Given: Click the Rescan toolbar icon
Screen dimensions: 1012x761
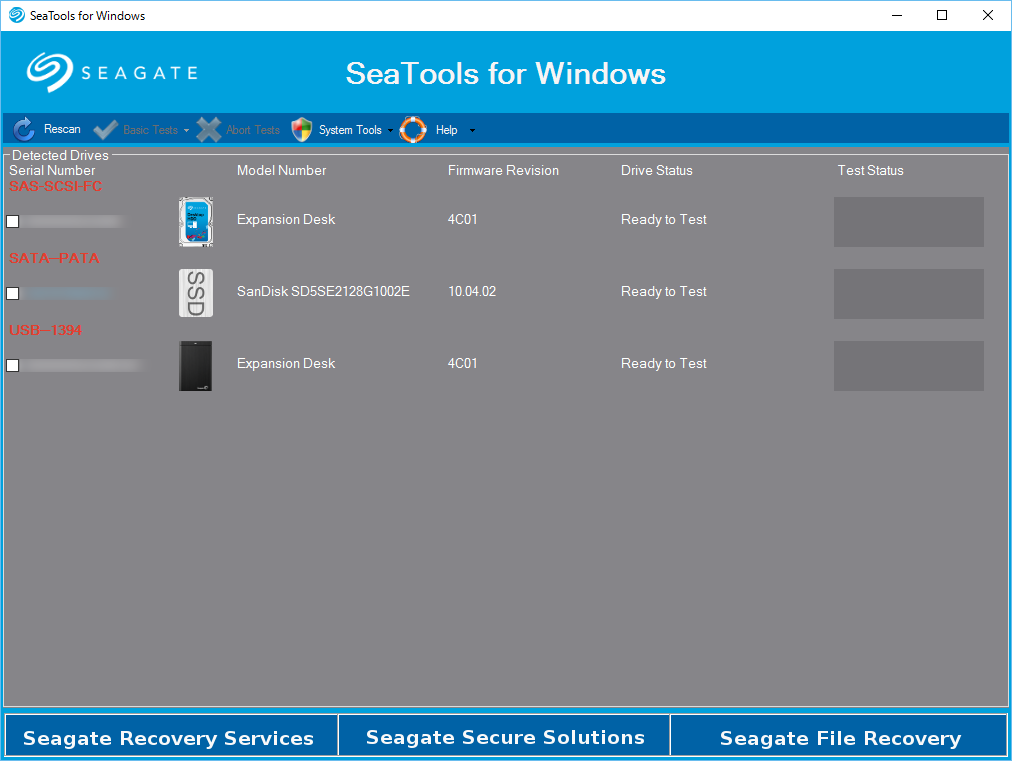Looking at the screenshot, I should (22, 129).
